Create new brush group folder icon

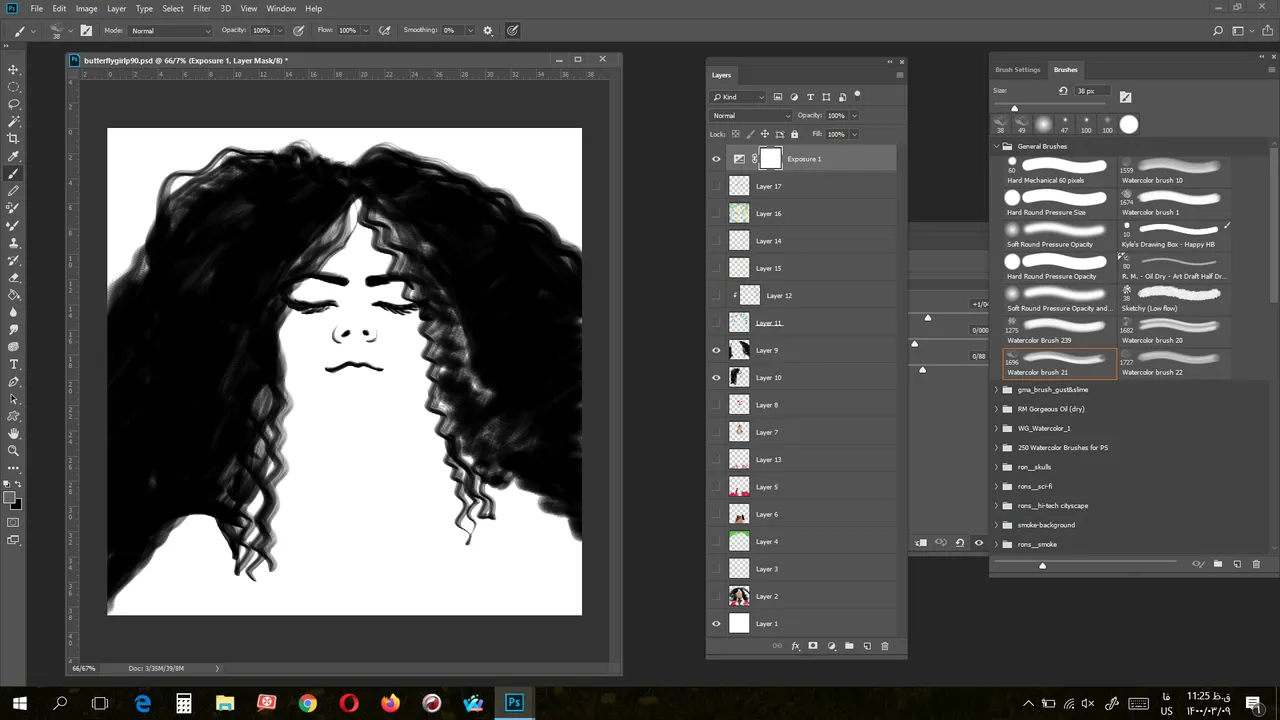tap(1217, 564)
